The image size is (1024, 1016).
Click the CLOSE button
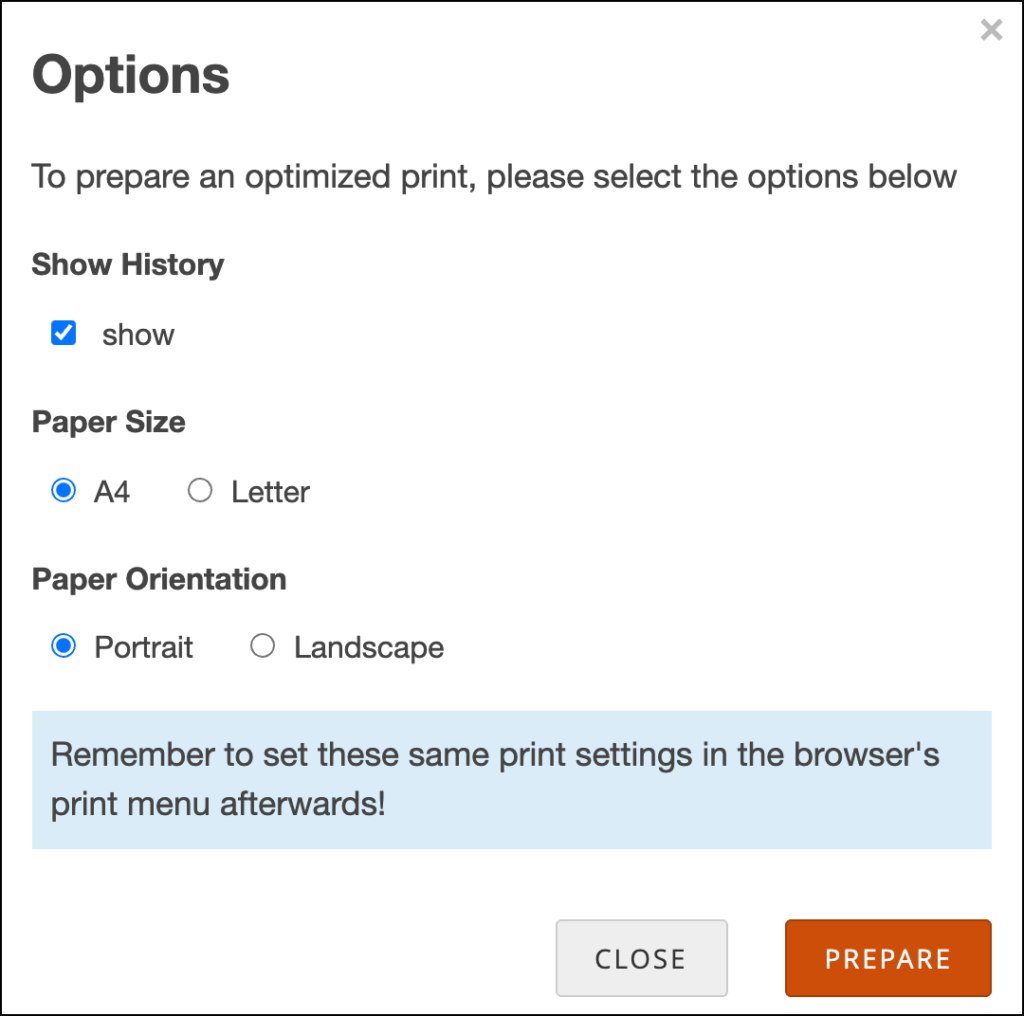[x=641, y=957]
